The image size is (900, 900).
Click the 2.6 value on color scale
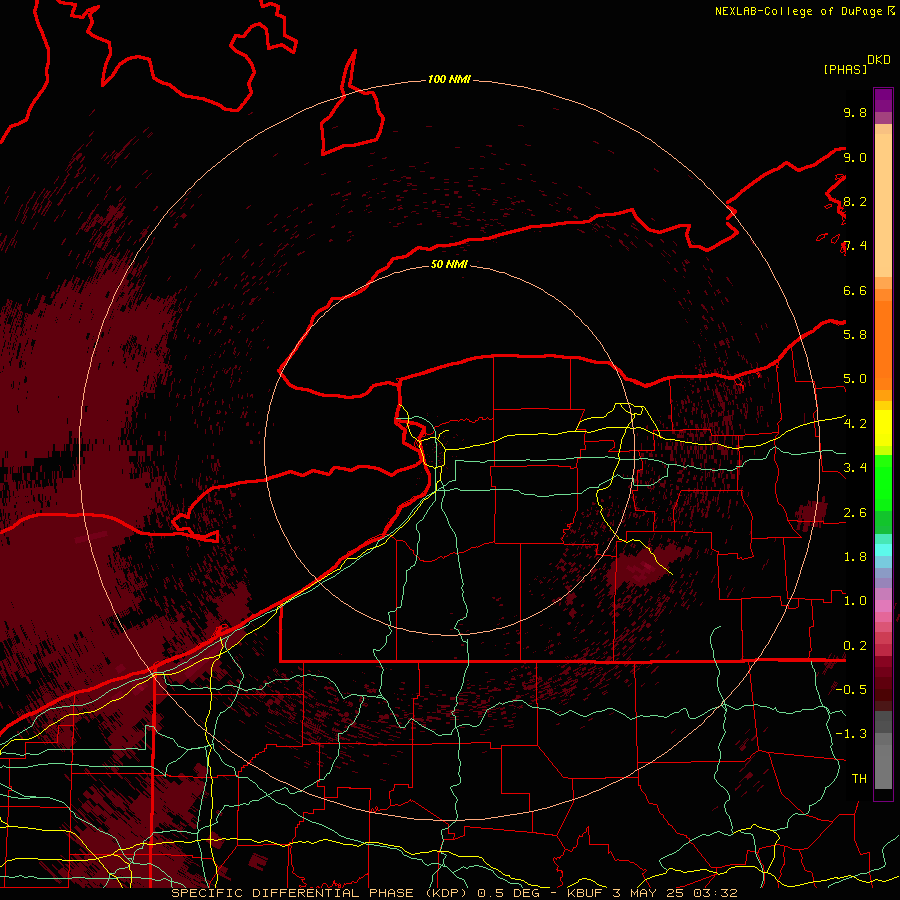[x=855, y=512]
